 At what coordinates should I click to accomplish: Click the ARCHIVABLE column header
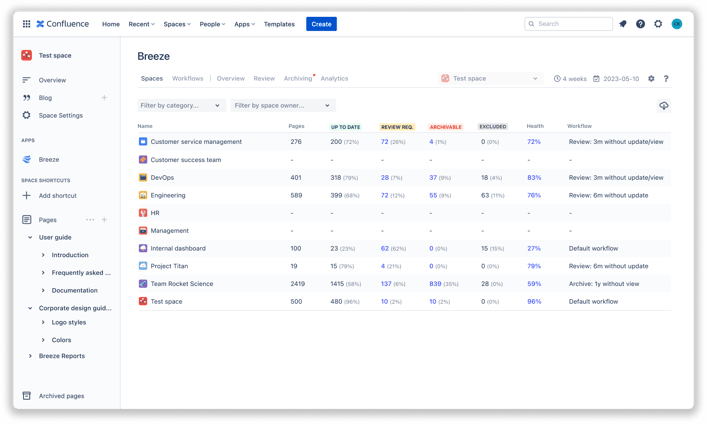click(x=445, y=127)
